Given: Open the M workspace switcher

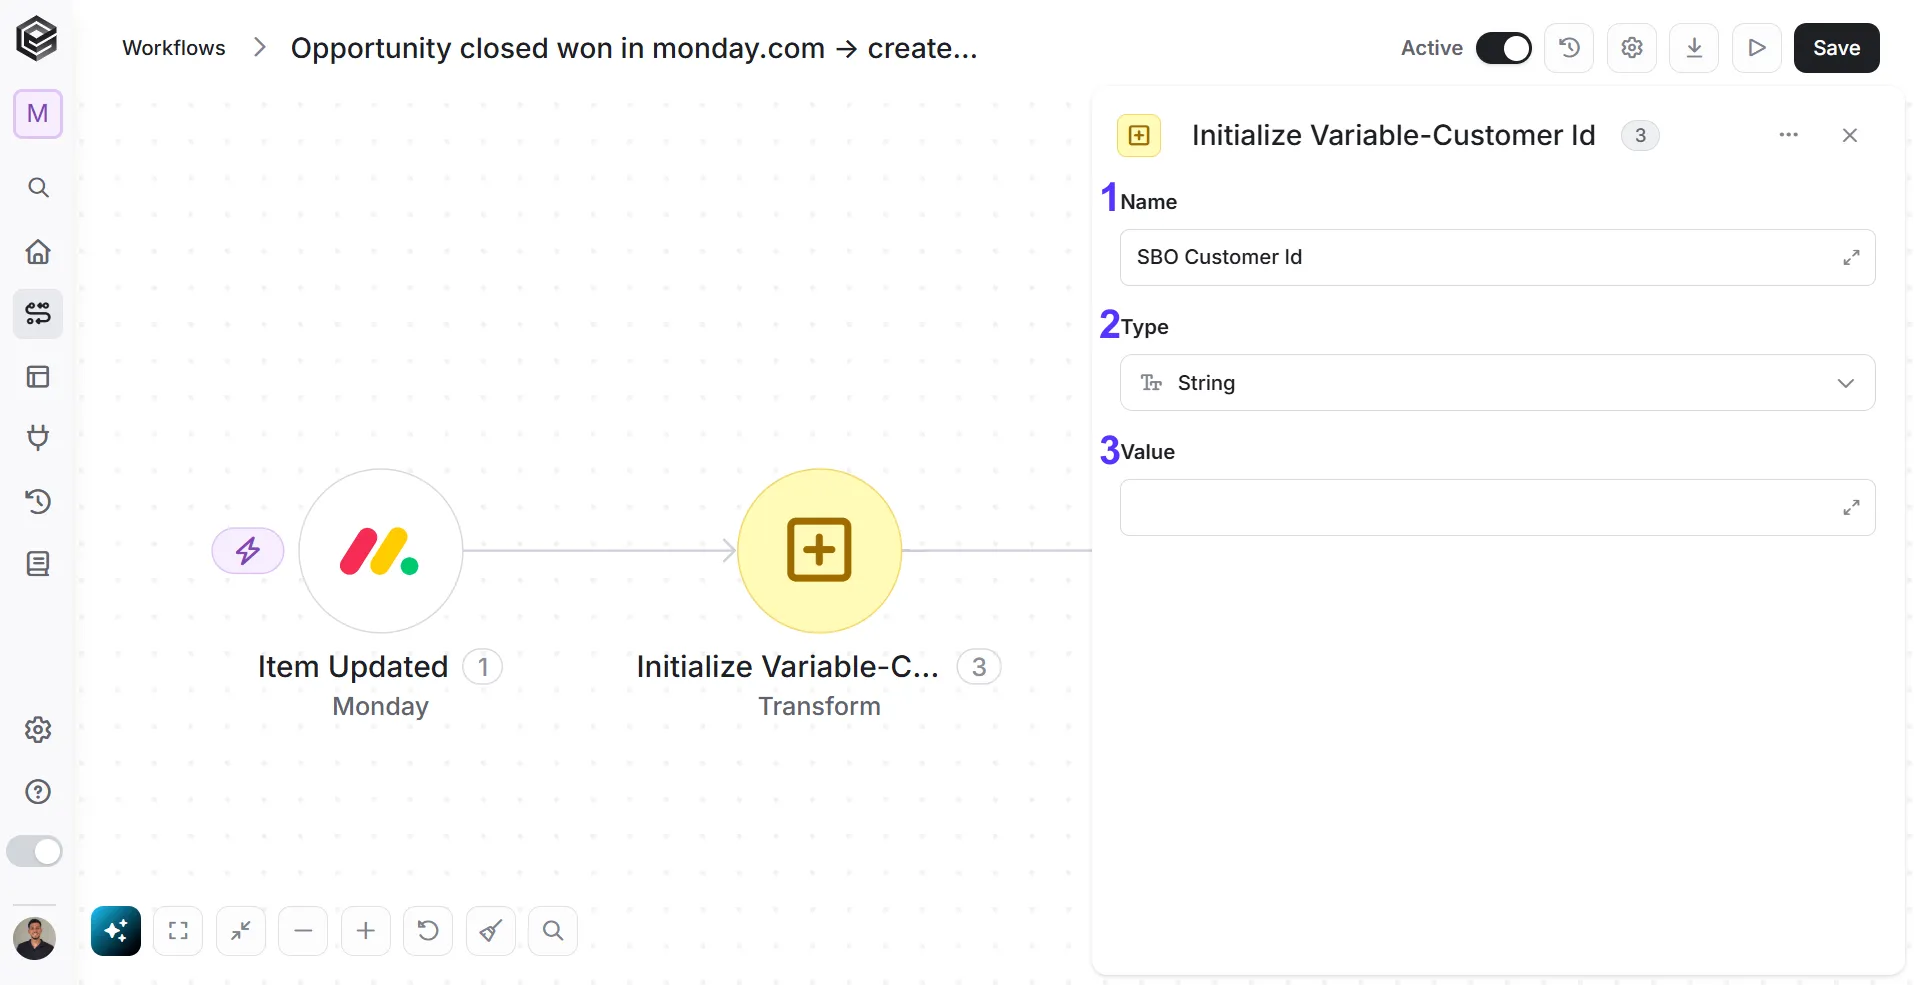Looking at the screenshot, I should (x=38, y=114).
